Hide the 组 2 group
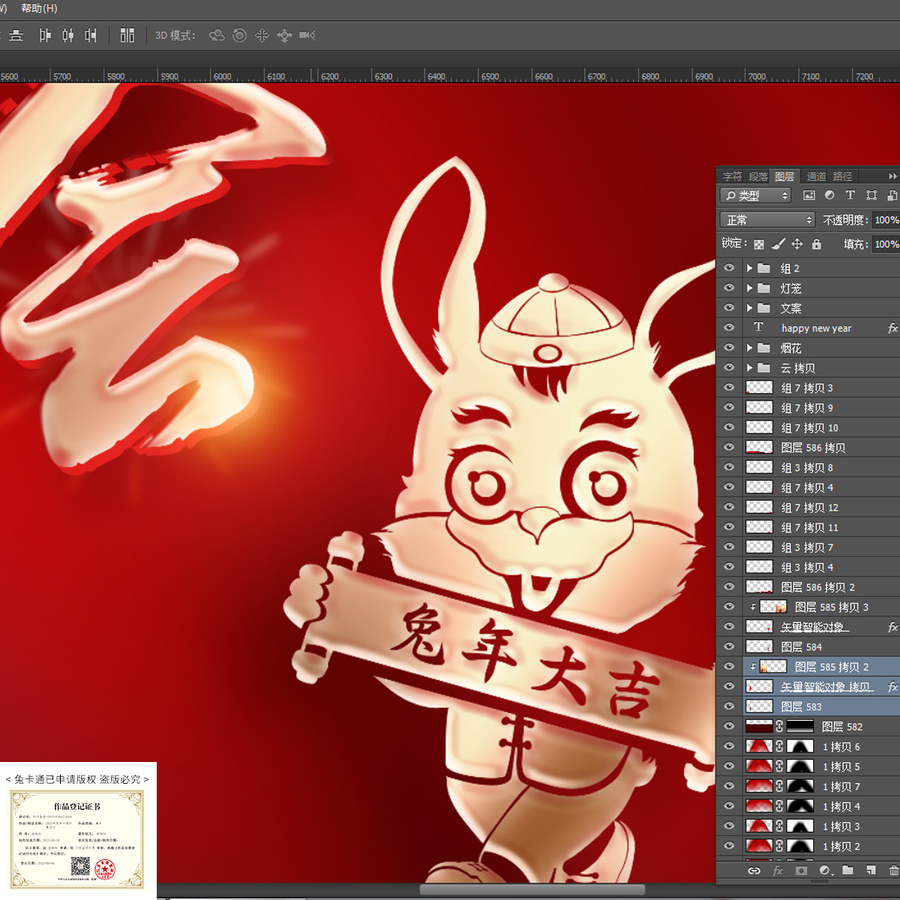Screen dimensions: 900x900 (x=729, y=268)
